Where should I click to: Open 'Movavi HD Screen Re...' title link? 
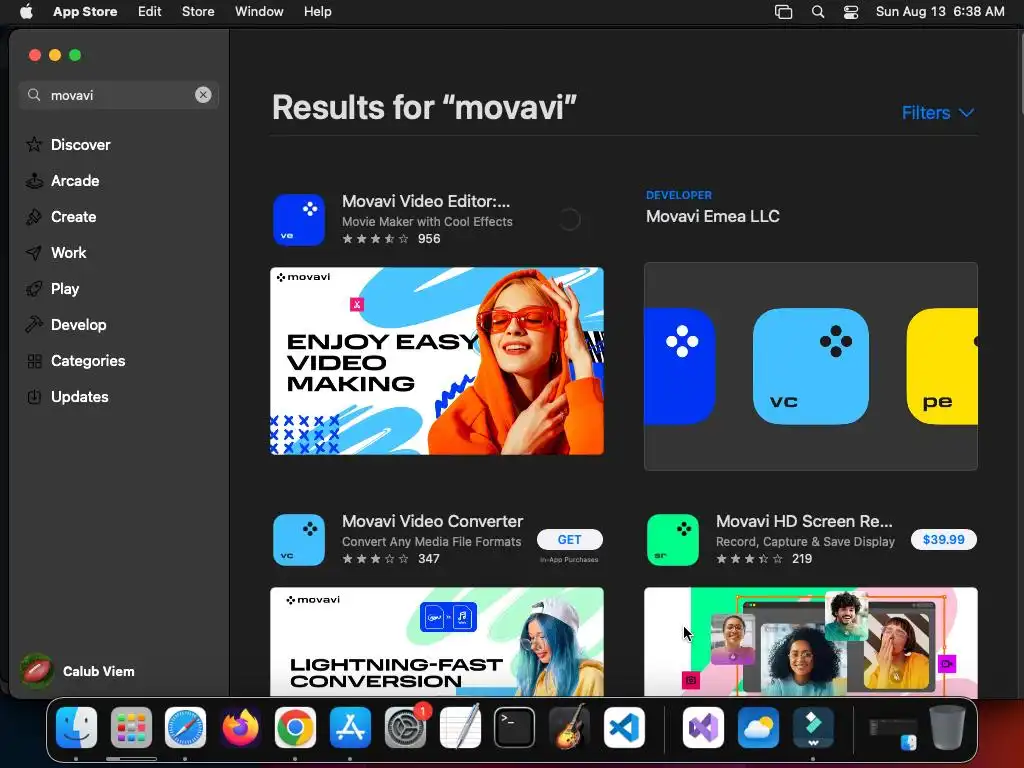804,521
